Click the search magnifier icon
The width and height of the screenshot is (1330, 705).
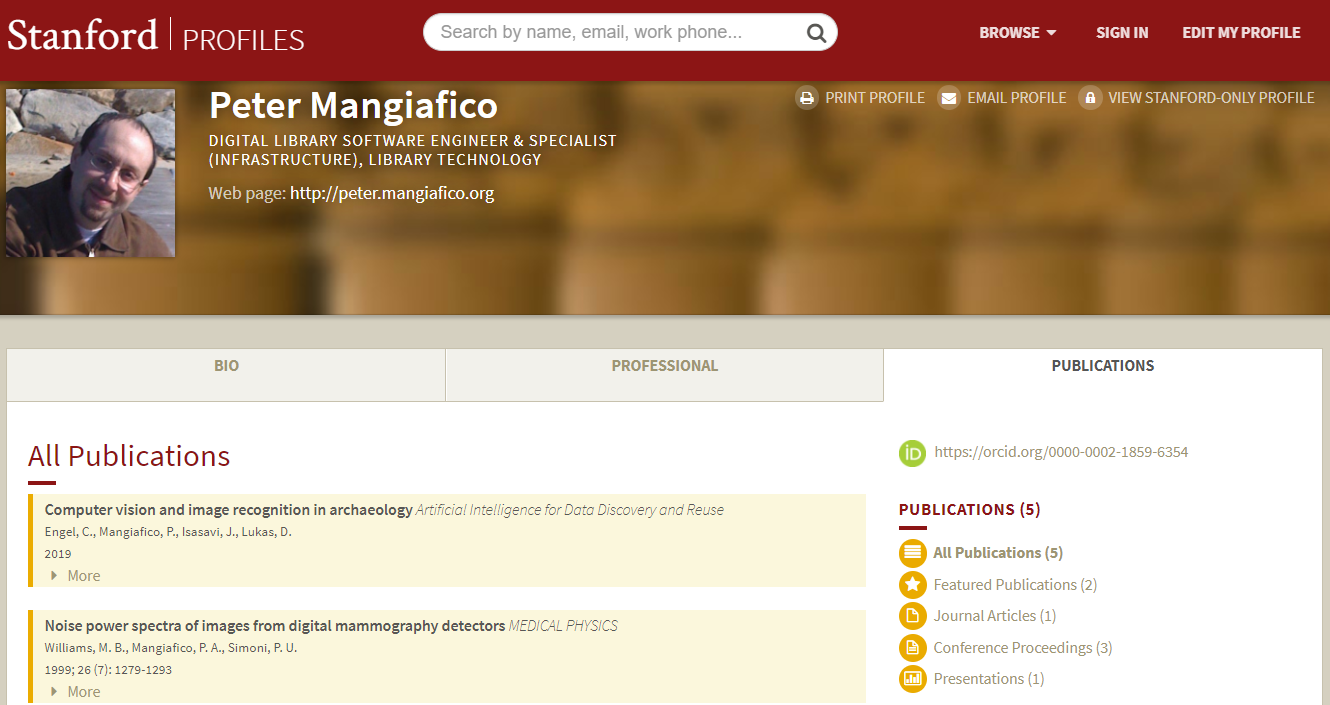point(816,33)
